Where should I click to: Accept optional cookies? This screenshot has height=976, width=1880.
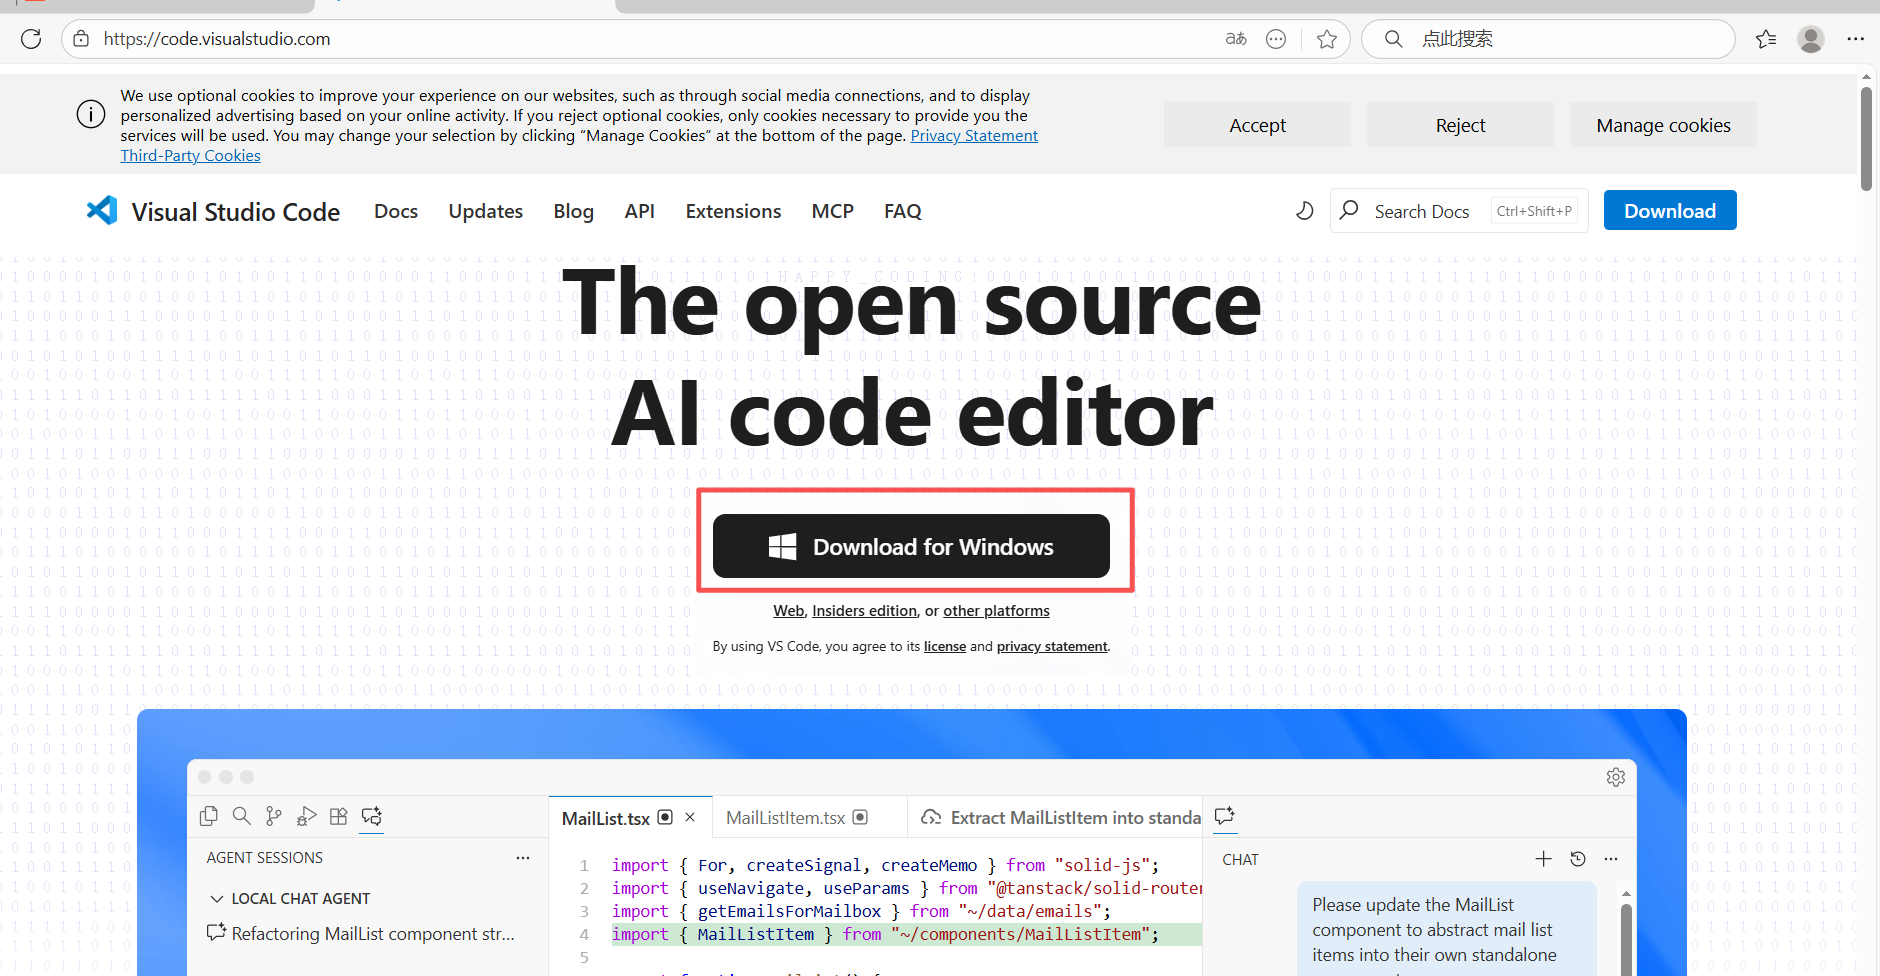[x=1257, y=125]
